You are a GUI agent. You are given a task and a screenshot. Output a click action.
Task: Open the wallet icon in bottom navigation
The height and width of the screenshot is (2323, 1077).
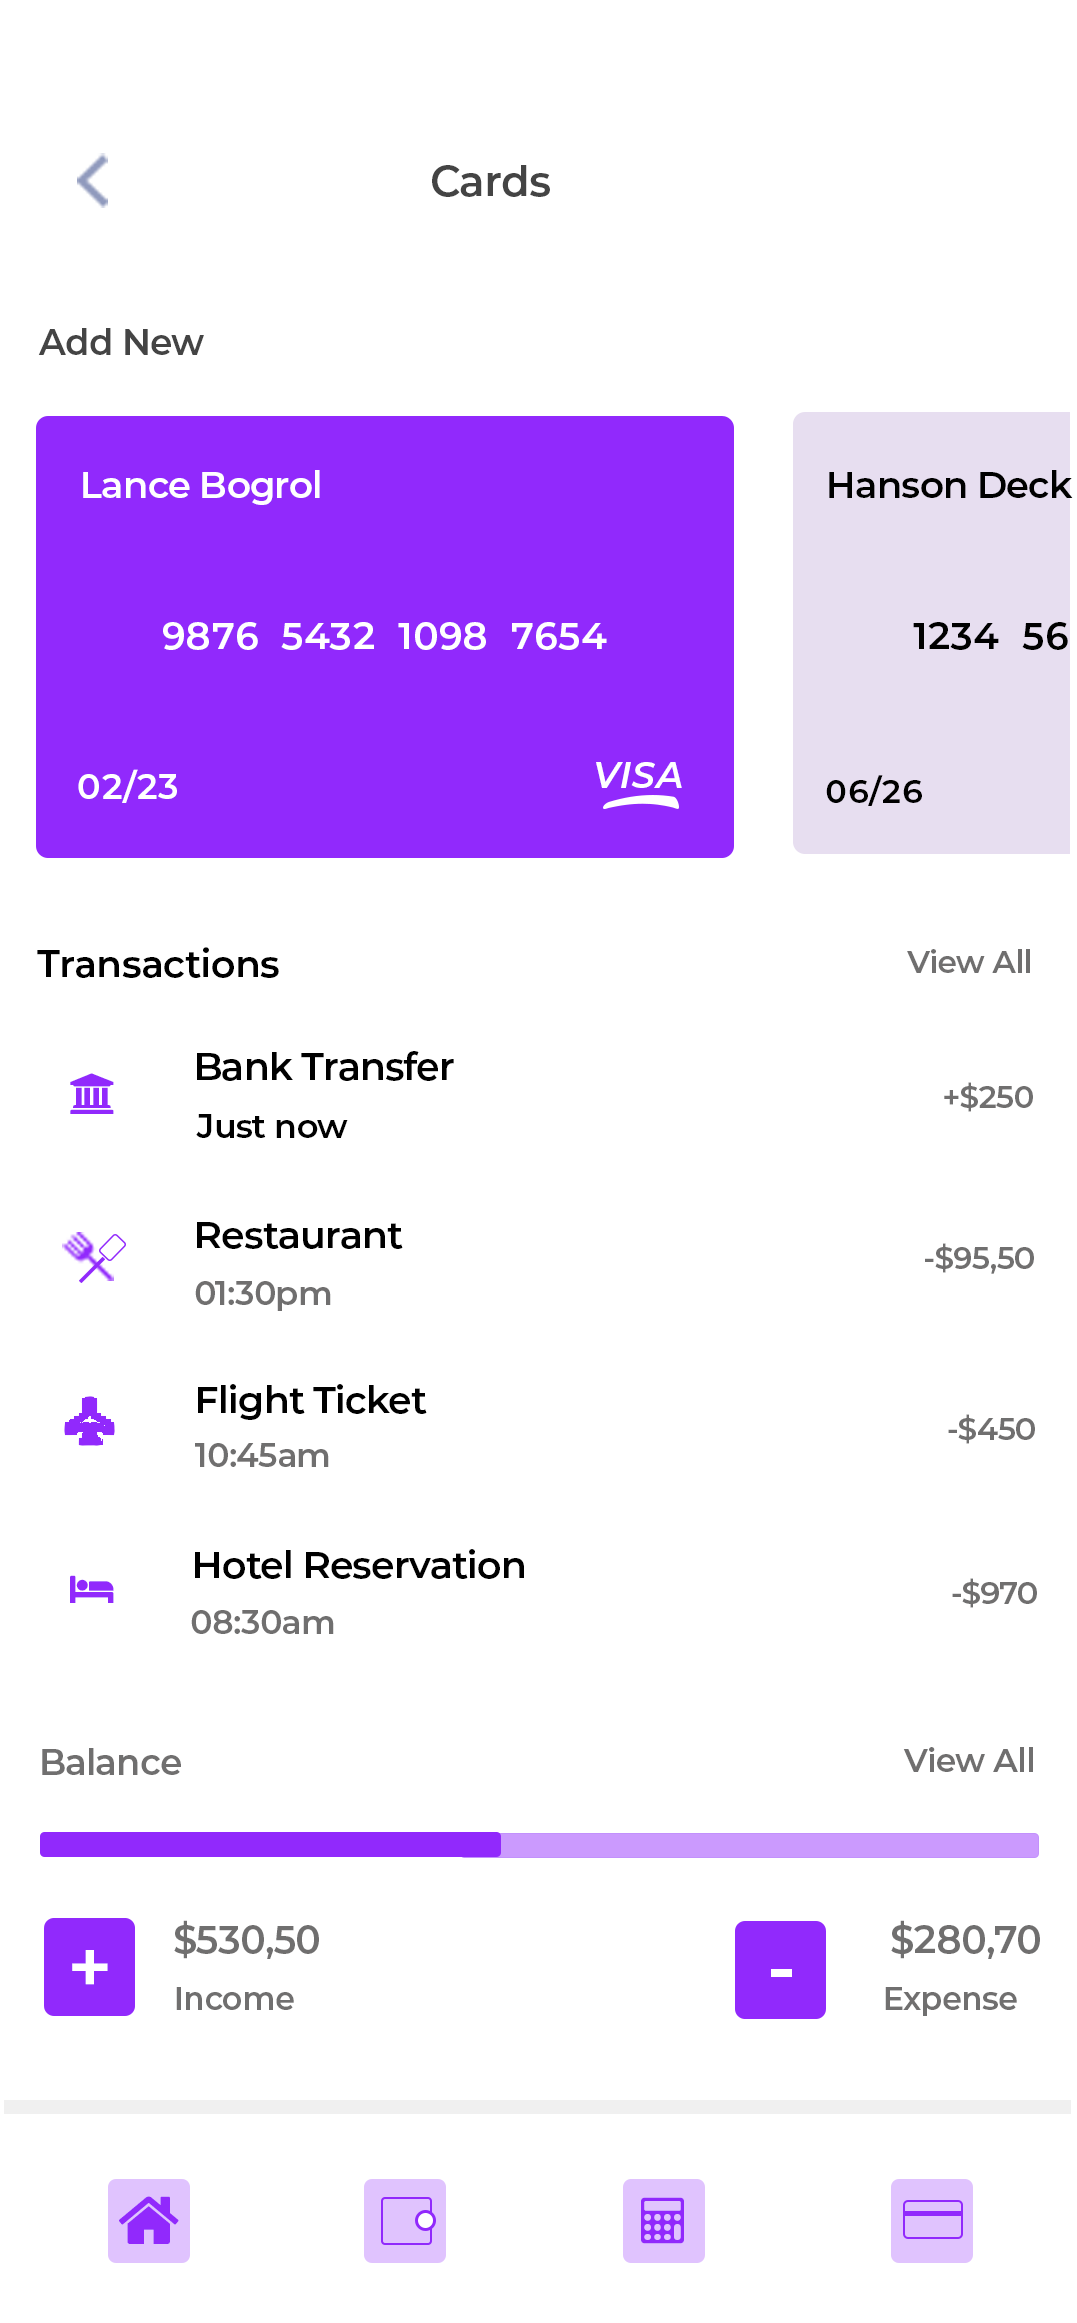405,2220
